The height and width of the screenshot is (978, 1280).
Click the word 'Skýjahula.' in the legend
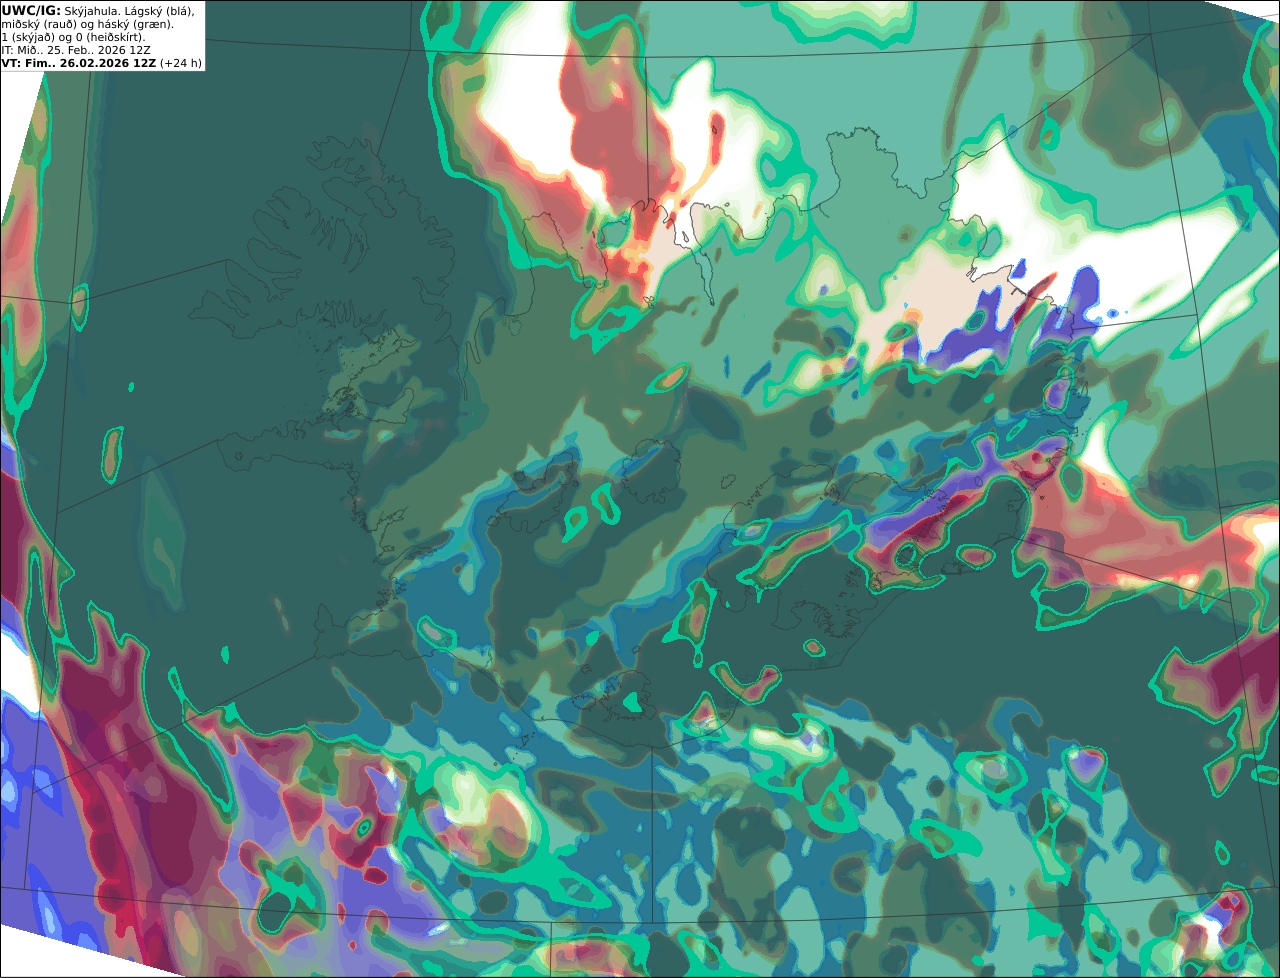coord(92,11)
